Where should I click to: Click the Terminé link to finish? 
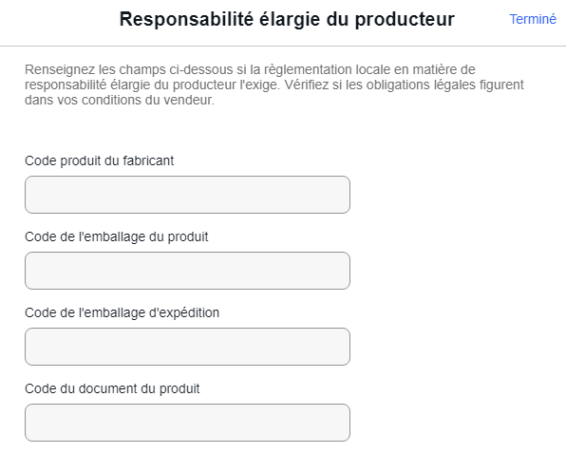tap(533, 19)
